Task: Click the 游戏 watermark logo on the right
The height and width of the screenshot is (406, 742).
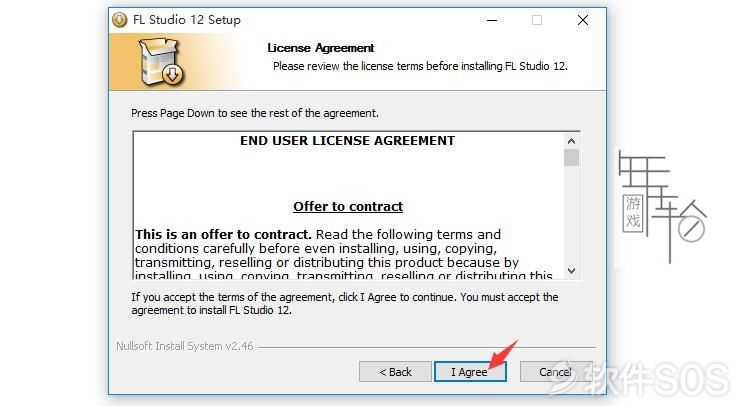Action: 662,207
